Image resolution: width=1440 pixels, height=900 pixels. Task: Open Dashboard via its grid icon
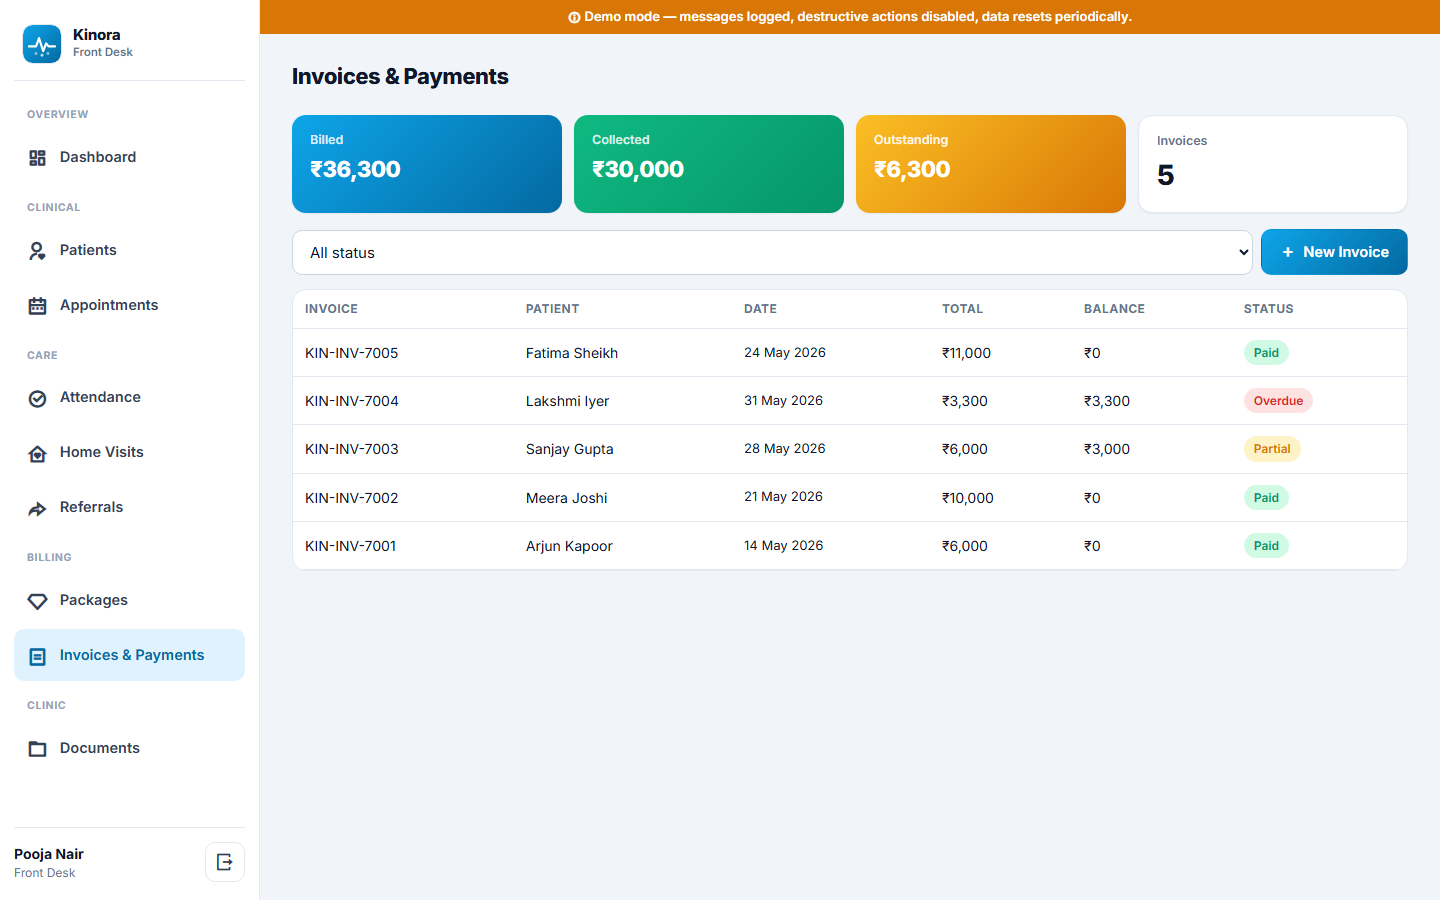38,158
